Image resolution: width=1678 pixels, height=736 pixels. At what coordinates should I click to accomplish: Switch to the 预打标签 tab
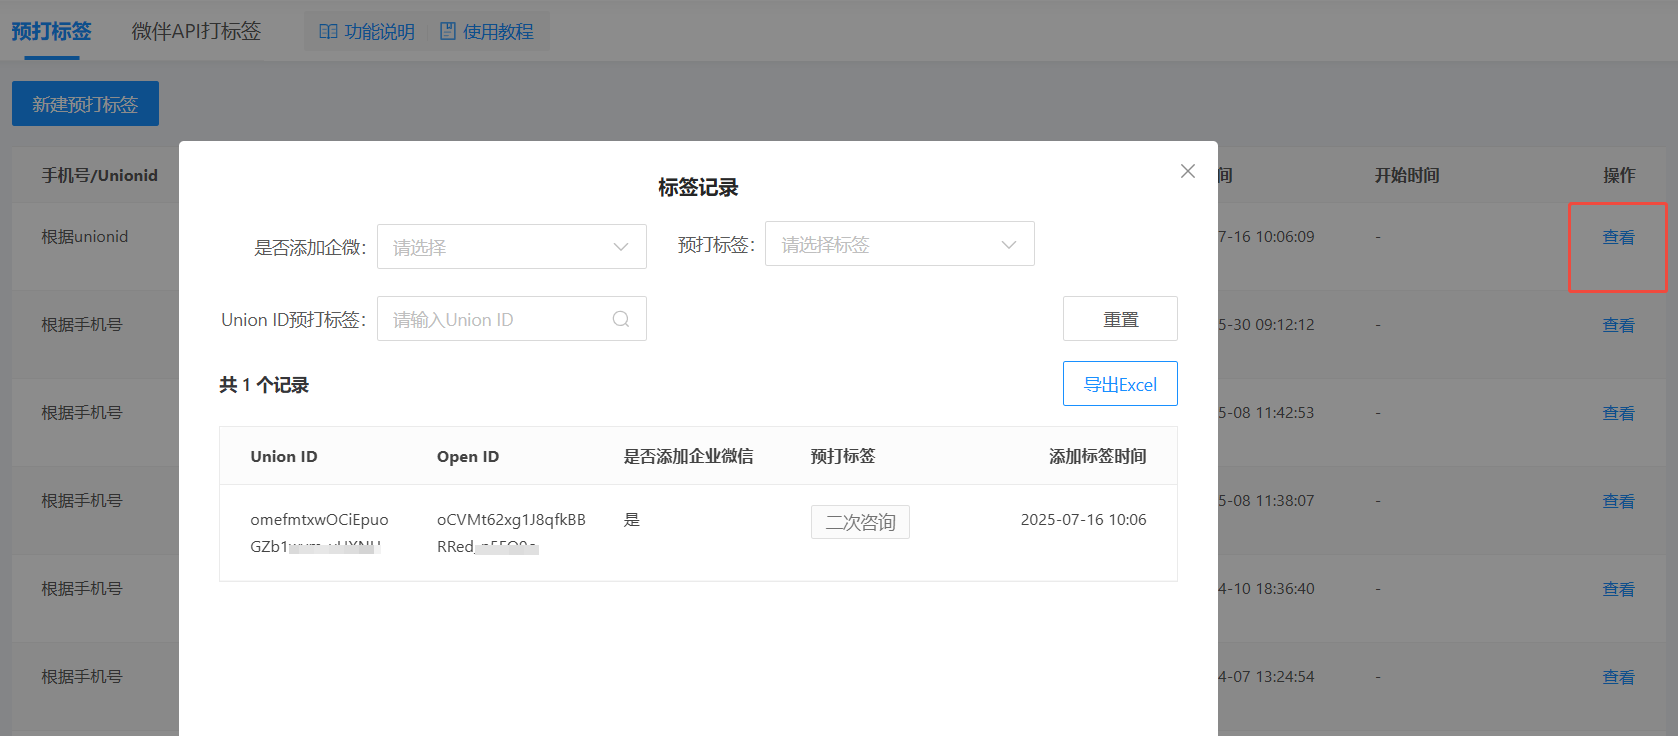51,32
